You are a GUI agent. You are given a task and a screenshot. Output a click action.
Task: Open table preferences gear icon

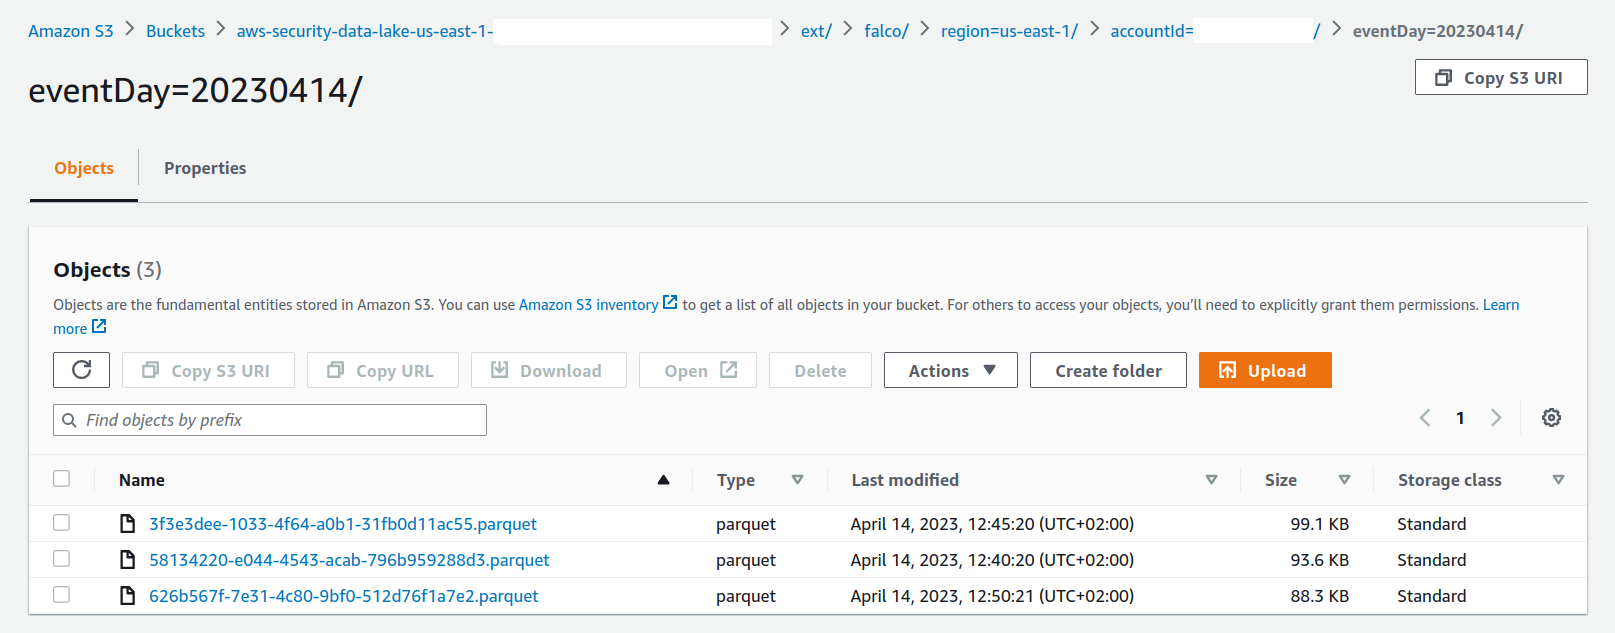point(1551,418)
